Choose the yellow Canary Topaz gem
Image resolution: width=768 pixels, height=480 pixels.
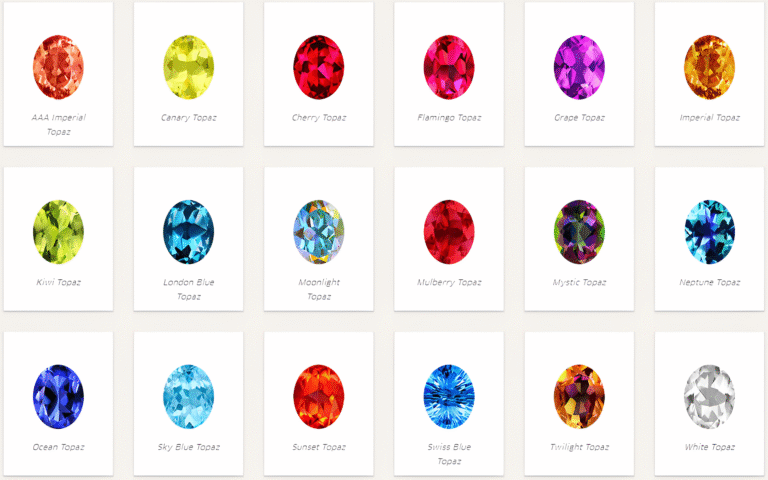(x=189, y=67)
